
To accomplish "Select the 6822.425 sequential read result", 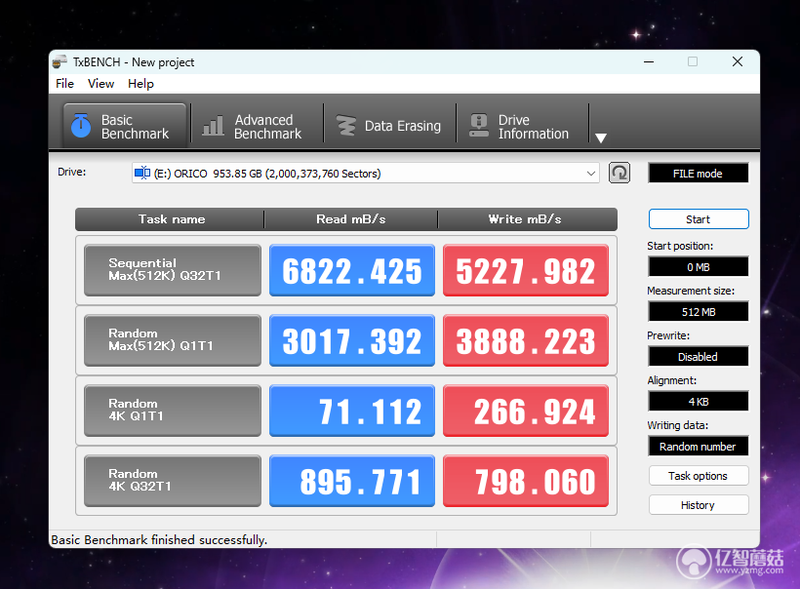I will (x=352, y=270).
